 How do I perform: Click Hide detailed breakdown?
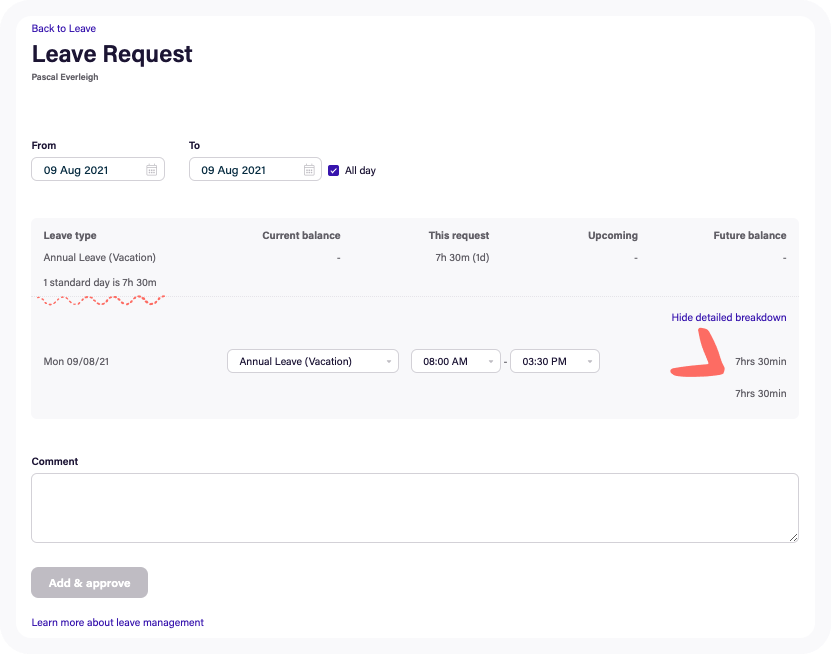[728, 318]
